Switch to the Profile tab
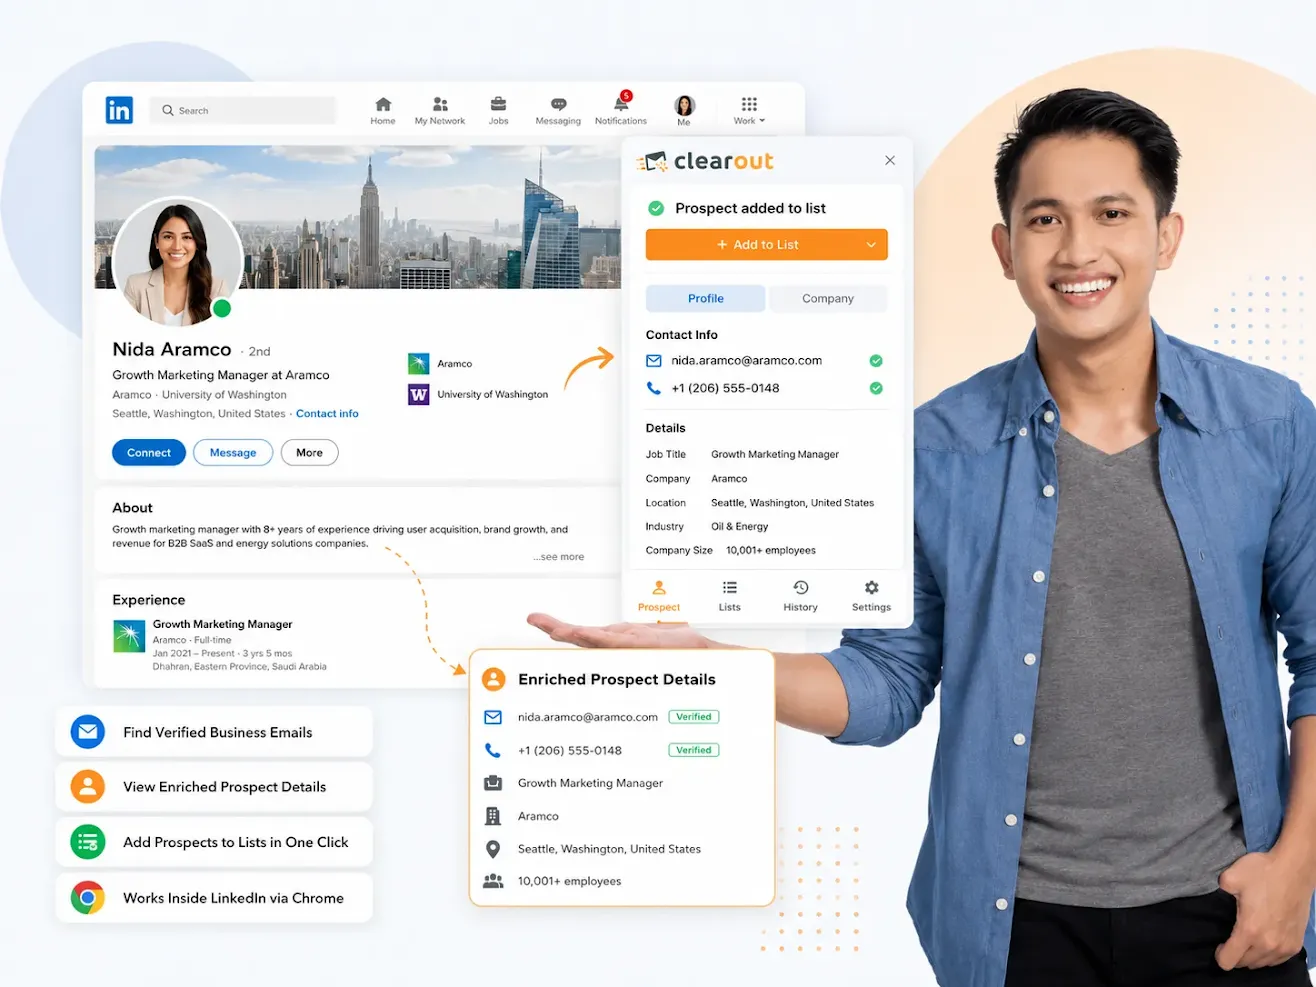This screenshot has width=1316, height=987. pos(706,299)
